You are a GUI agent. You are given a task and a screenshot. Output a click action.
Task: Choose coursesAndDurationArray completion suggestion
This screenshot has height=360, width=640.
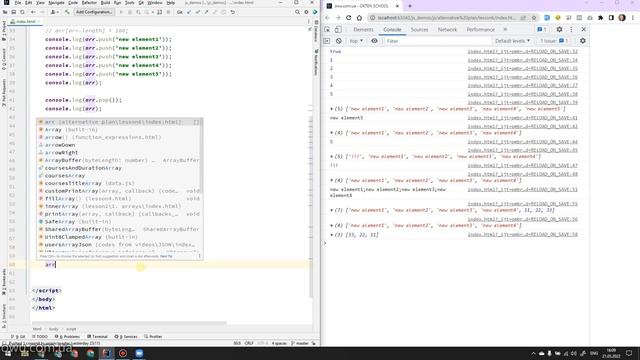(x=119, y=168)
